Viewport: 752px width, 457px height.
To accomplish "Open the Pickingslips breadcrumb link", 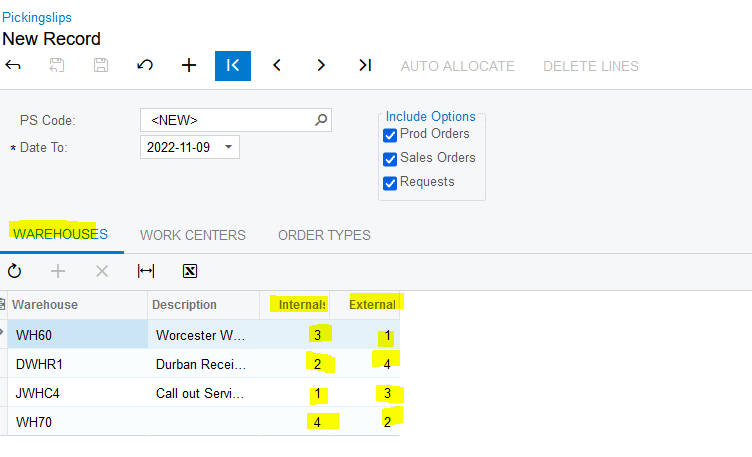I will [37, 17].
